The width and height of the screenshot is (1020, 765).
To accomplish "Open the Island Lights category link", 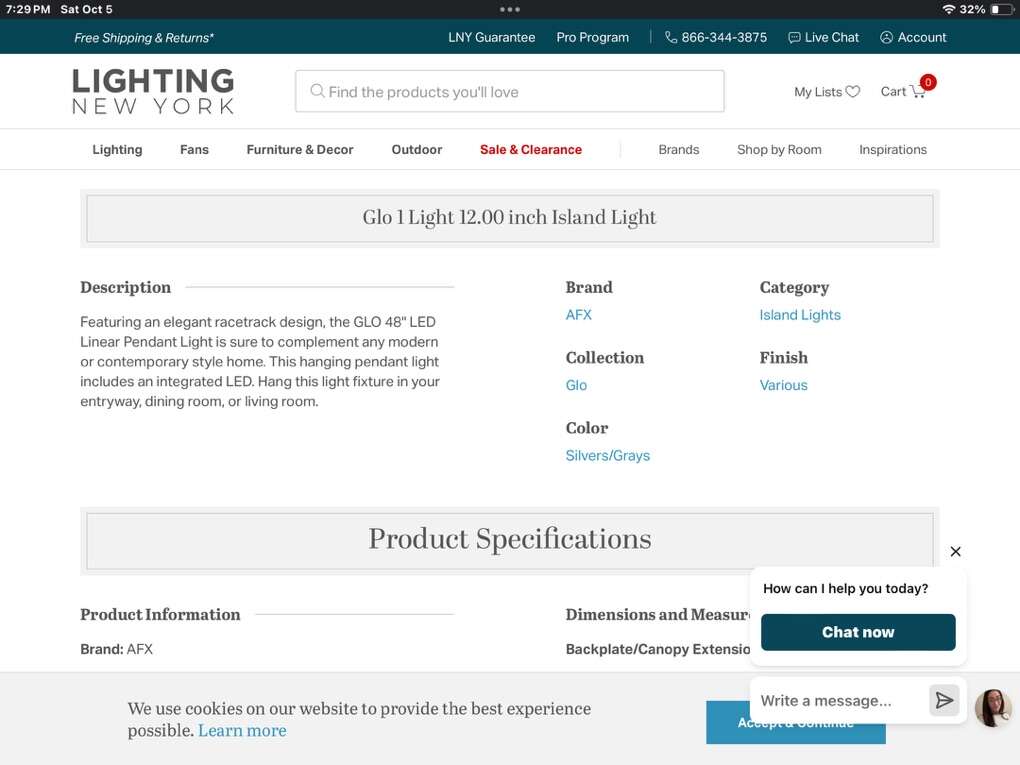I will click(800, 315).
